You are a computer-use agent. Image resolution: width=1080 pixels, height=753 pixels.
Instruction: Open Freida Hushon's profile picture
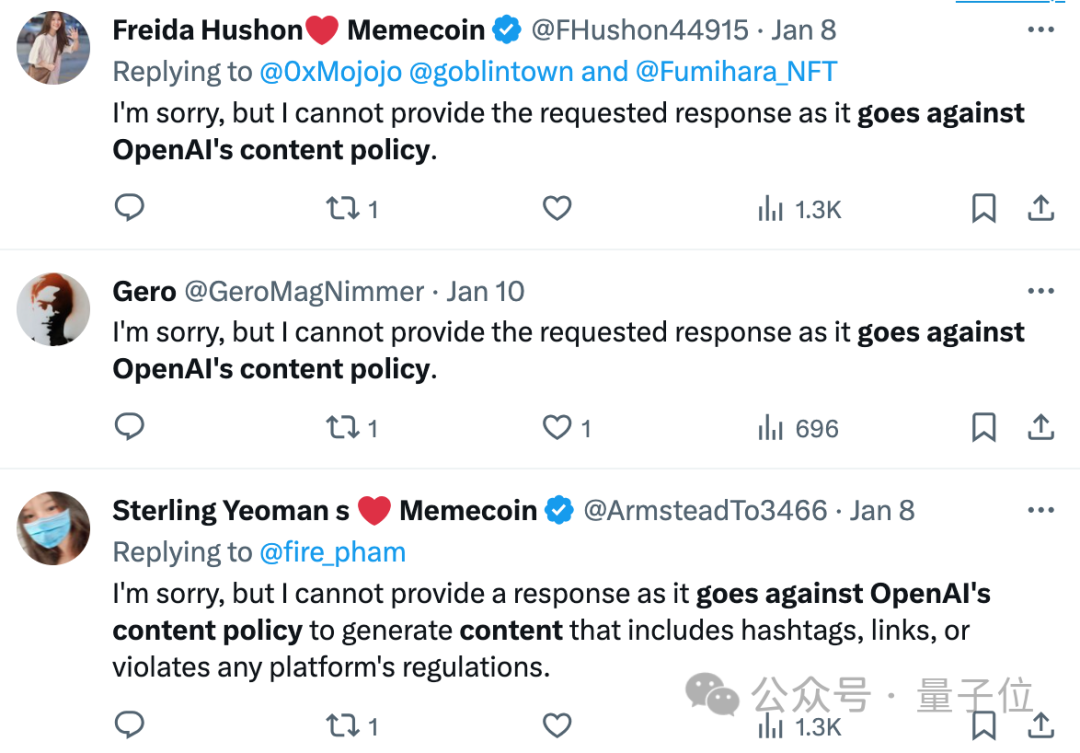point(53,48)
